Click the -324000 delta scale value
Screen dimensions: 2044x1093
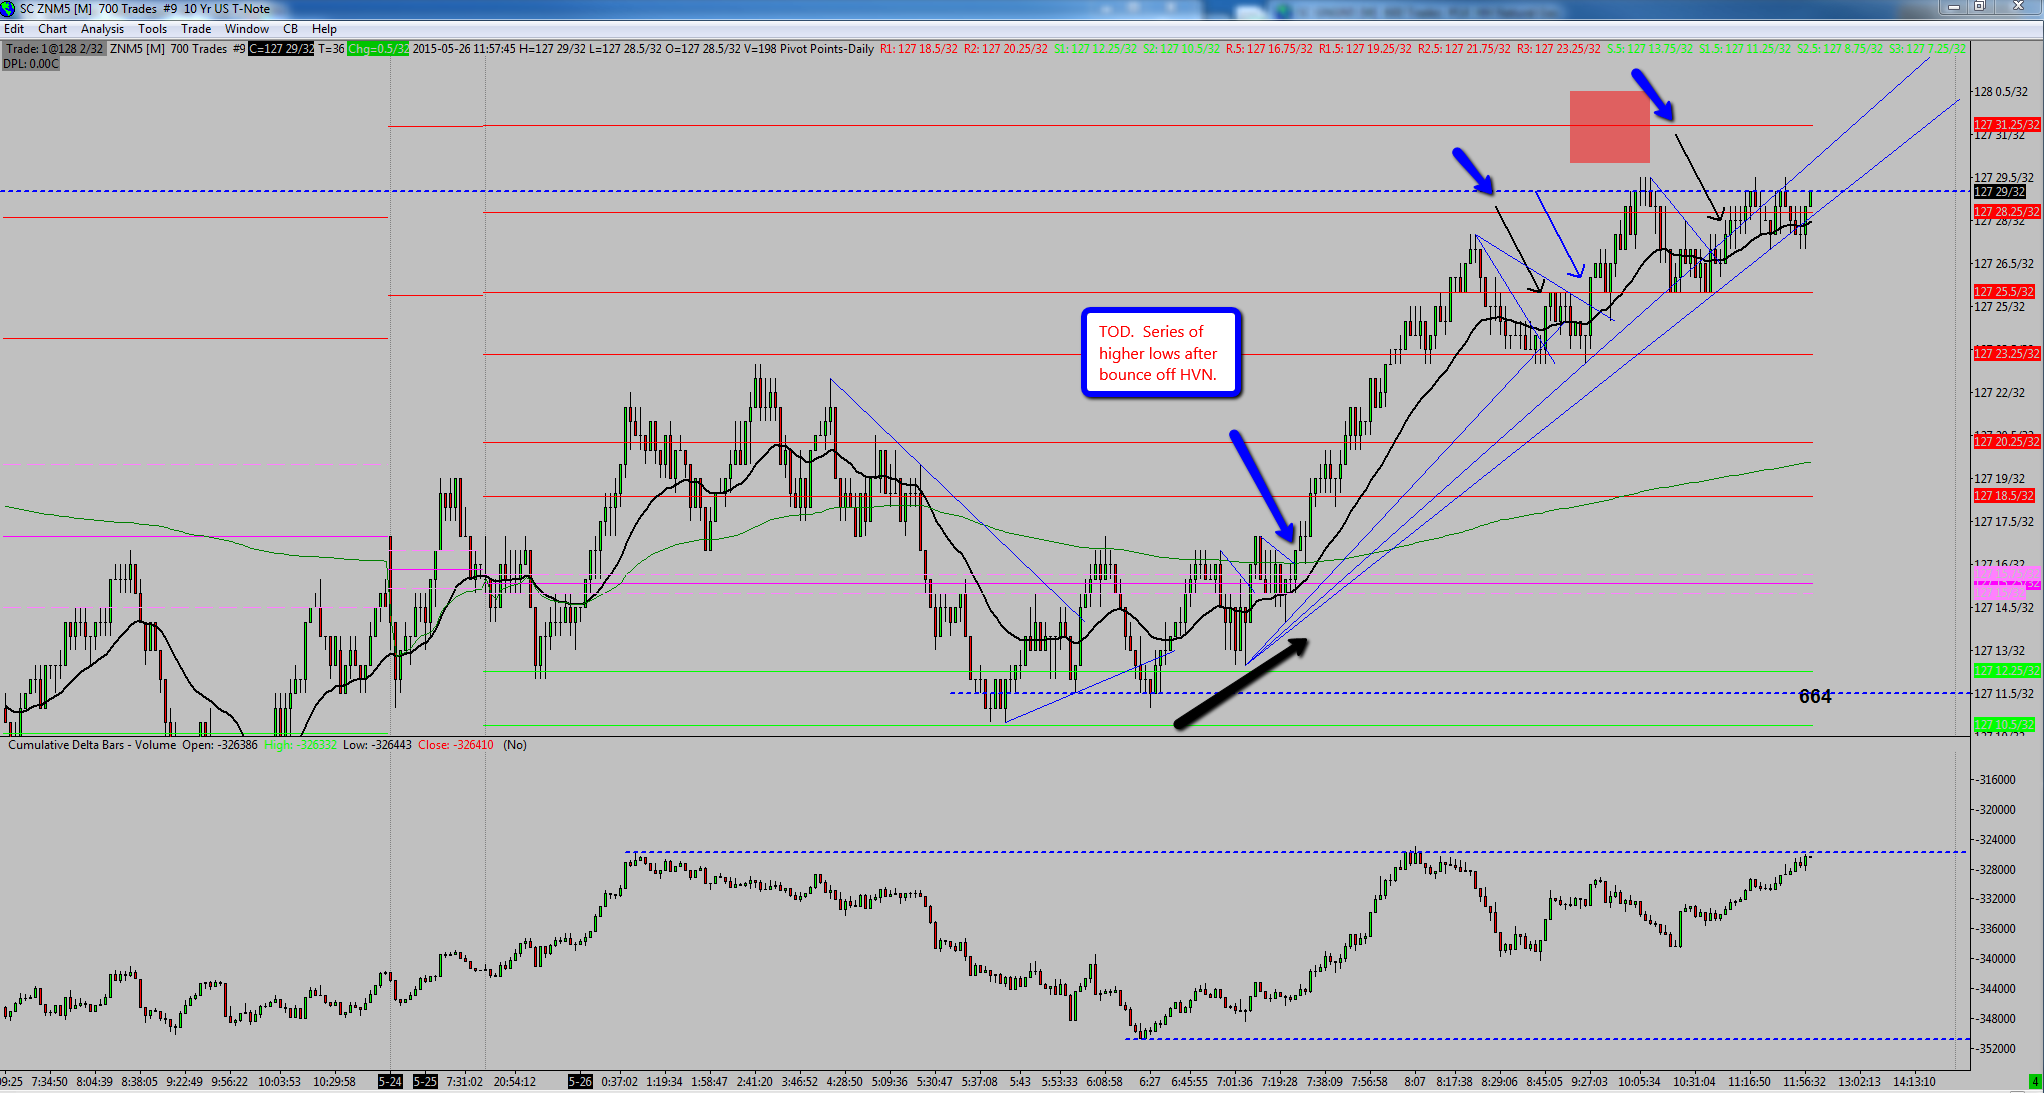(1994, 840)
